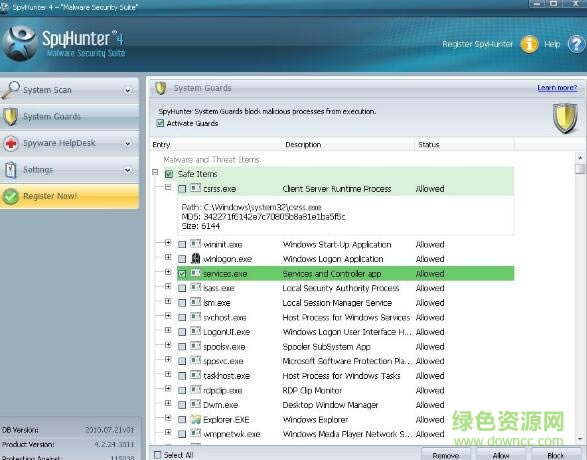587x460 pixels.
Task: Click the process list vertical scrollbar thumb
Action: [580, 169]
